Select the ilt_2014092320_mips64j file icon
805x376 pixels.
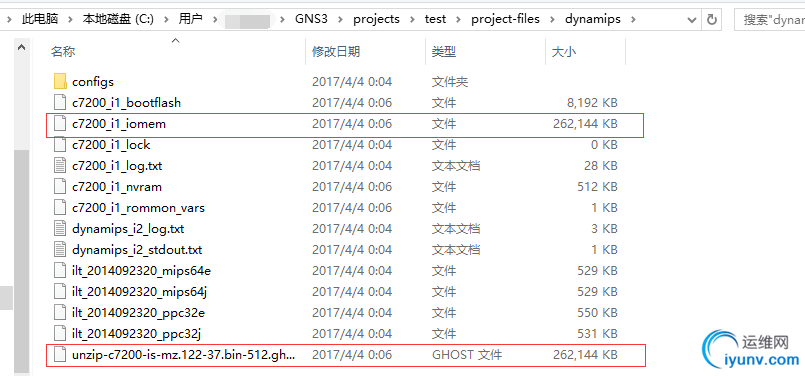(x=60, y=291)
